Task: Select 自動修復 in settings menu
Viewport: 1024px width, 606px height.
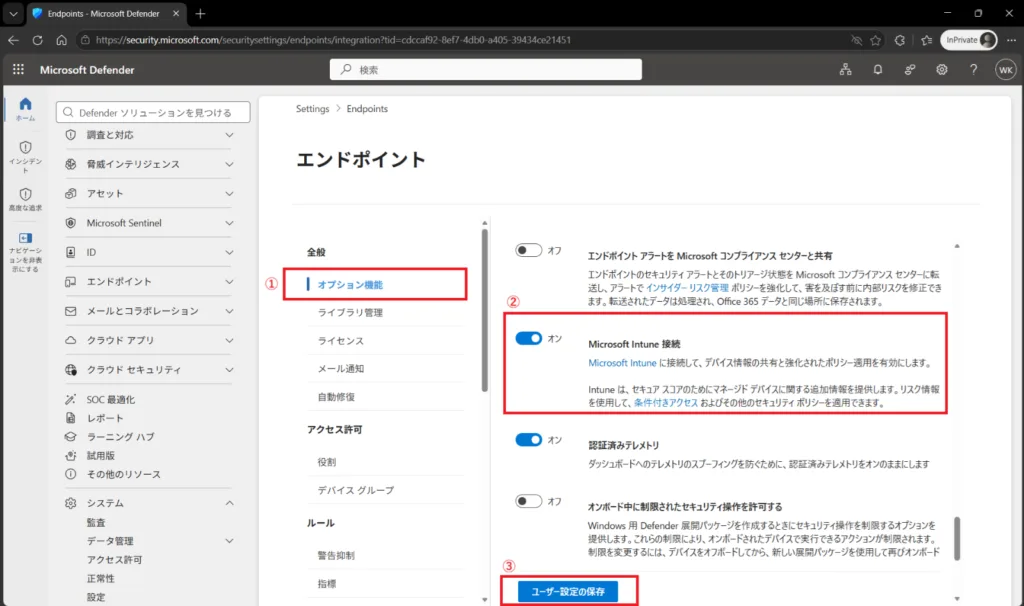Action: coord(336,397)
